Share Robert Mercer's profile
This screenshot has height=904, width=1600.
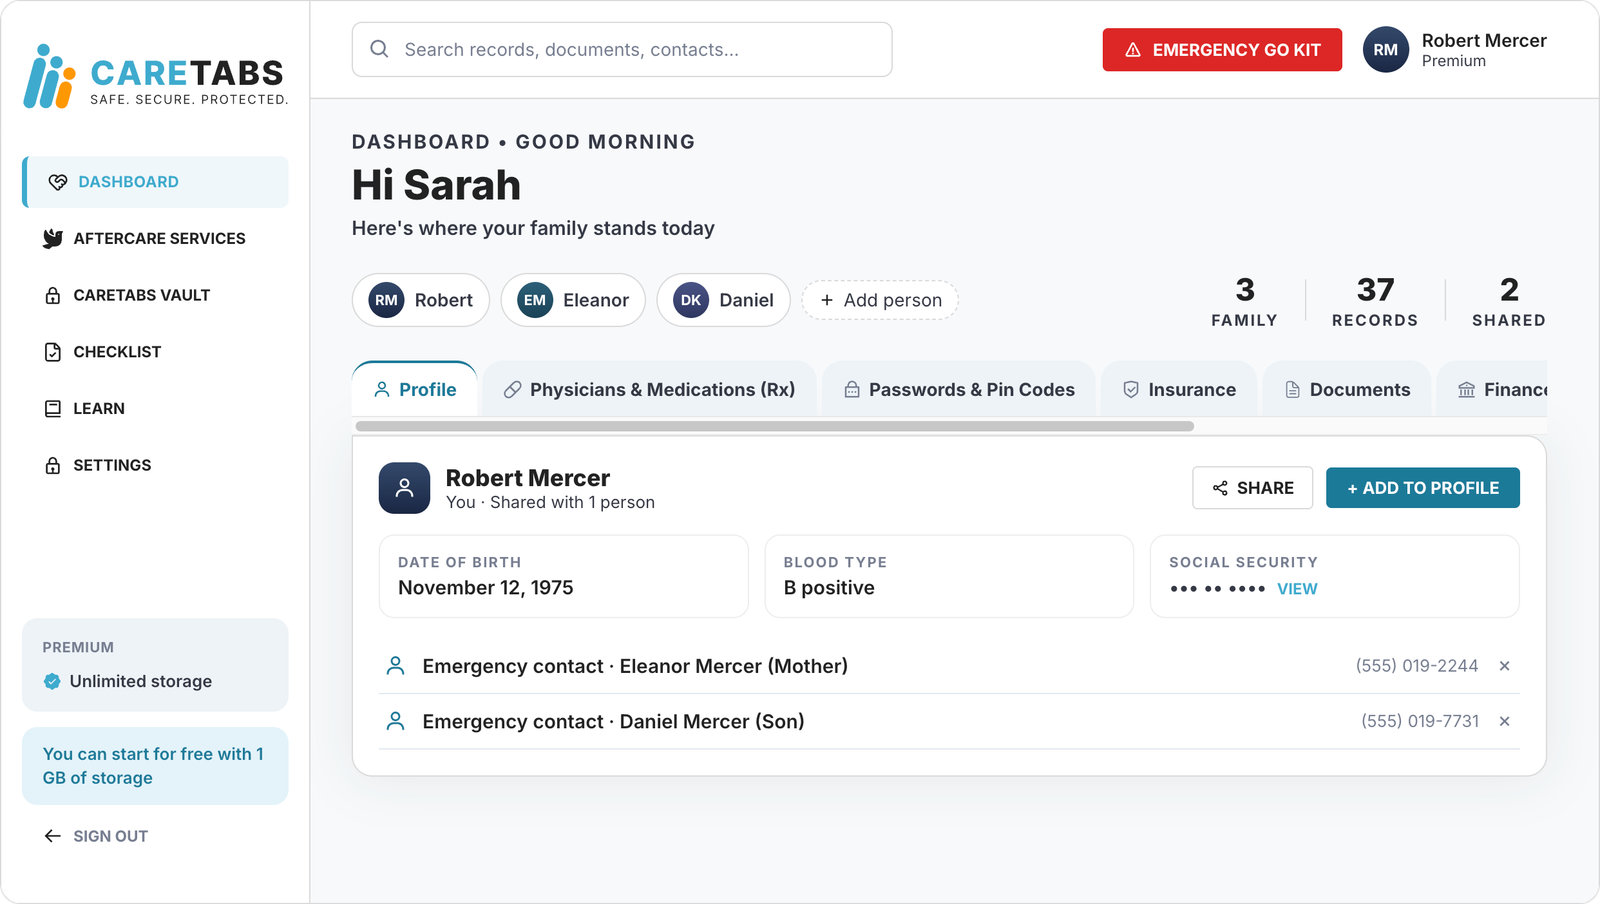[x=1252, y=488]
